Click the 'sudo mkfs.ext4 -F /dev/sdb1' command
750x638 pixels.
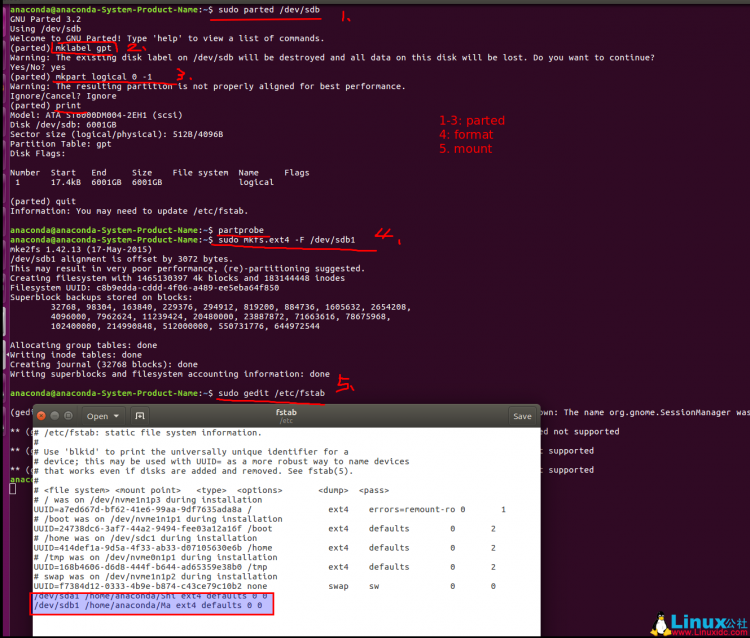(287, 240)
